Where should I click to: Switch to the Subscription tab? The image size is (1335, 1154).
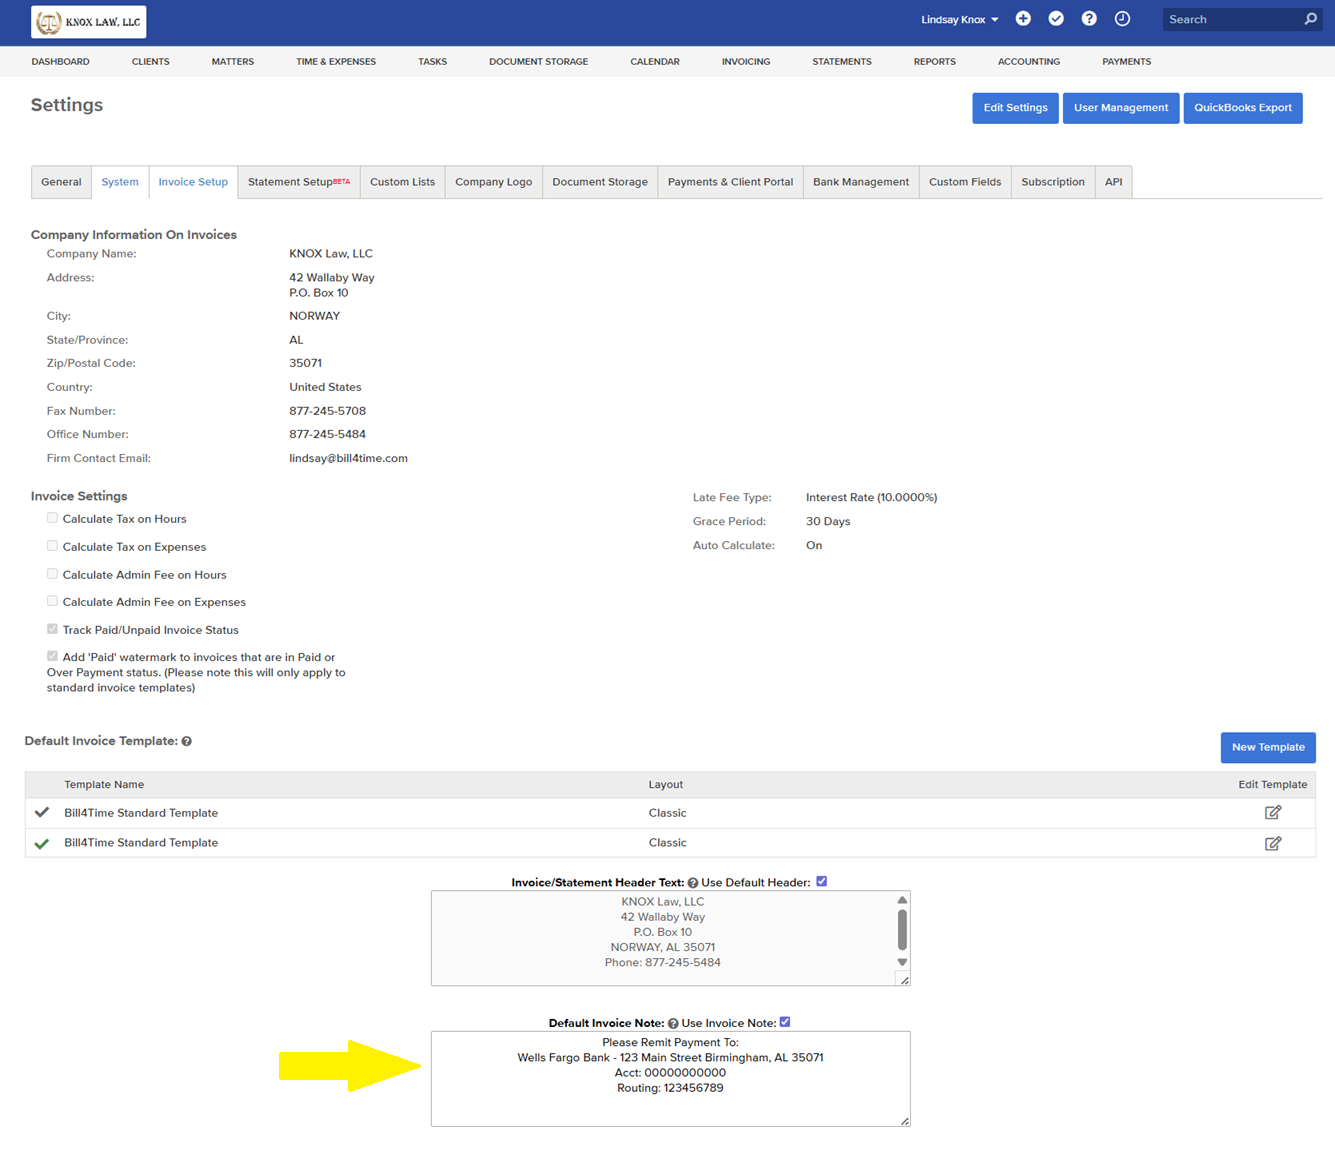(1053, 182)
